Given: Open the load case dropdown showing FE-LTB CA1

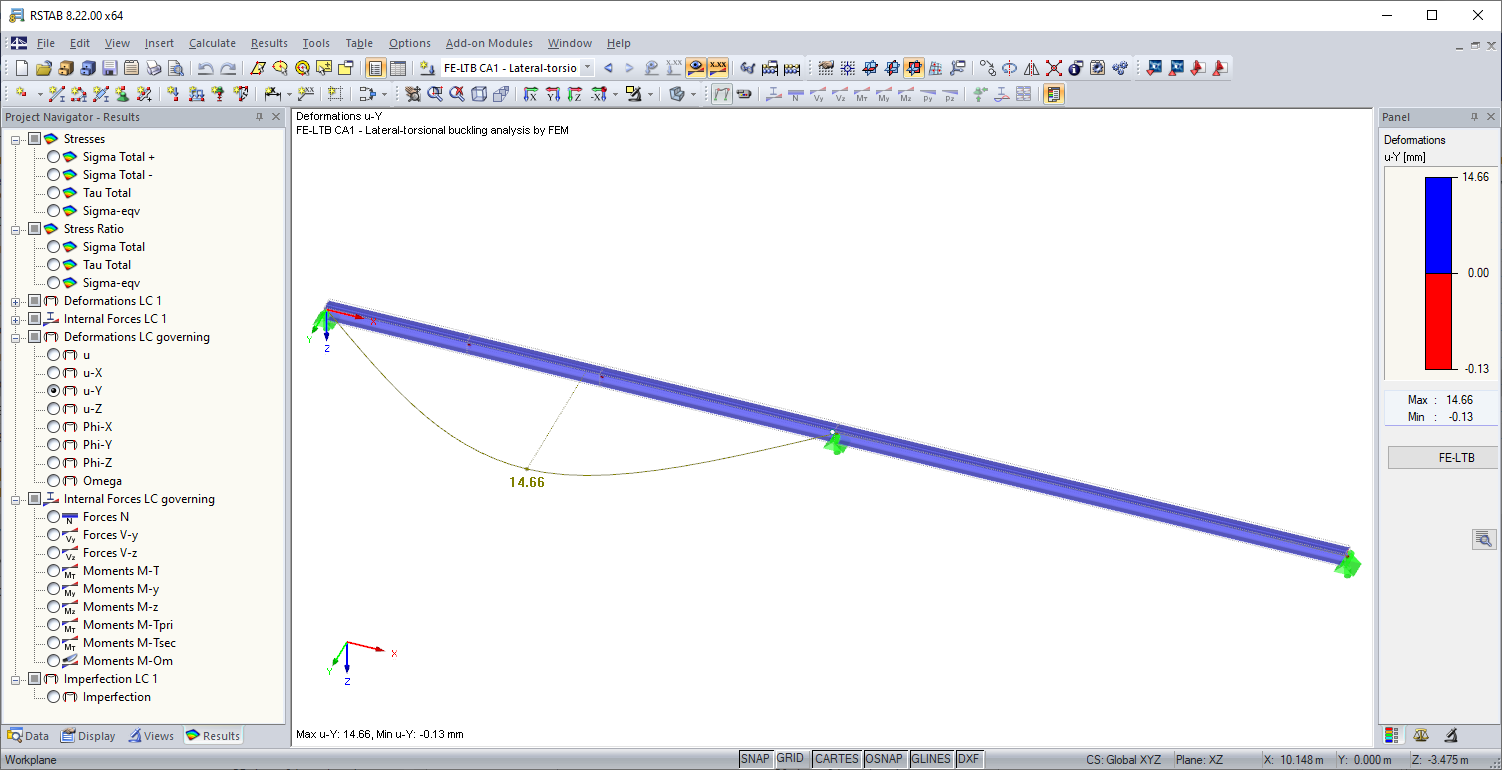Looking at the screenshot, I should tap(585, 68).
